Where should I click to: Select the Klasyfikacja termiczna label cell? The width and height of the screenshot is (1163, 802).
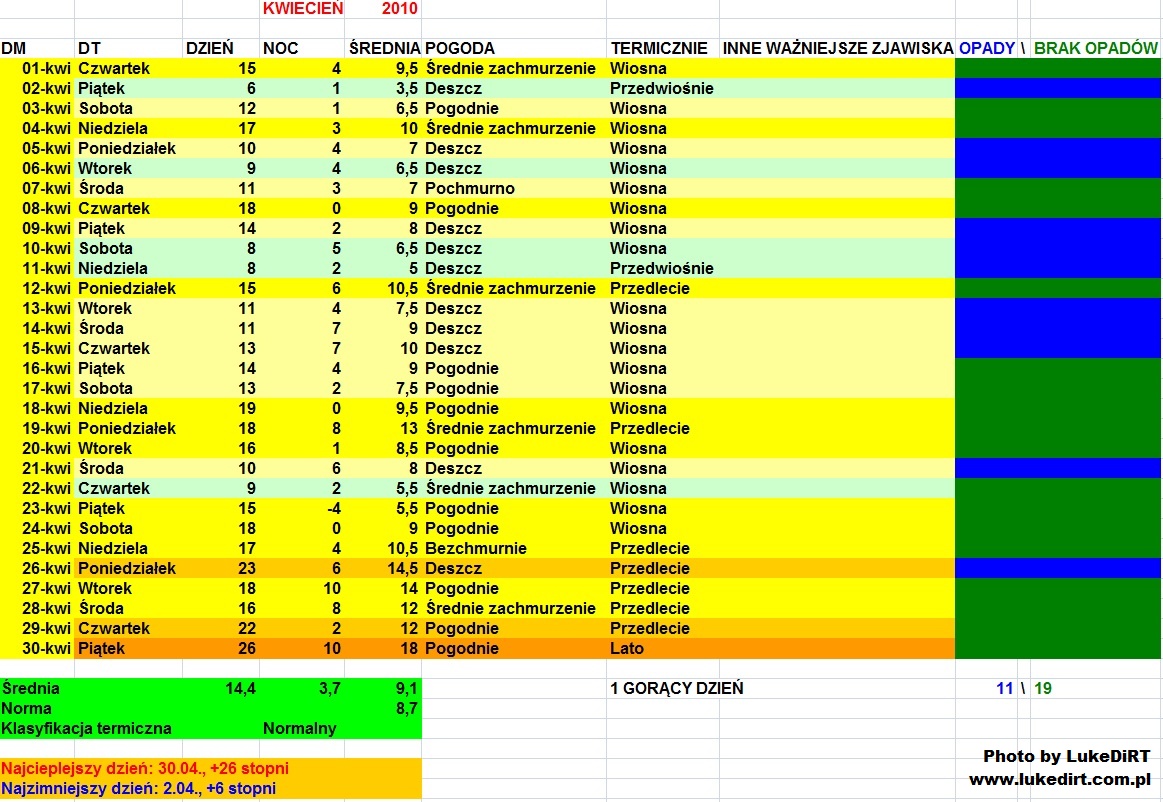87,728
